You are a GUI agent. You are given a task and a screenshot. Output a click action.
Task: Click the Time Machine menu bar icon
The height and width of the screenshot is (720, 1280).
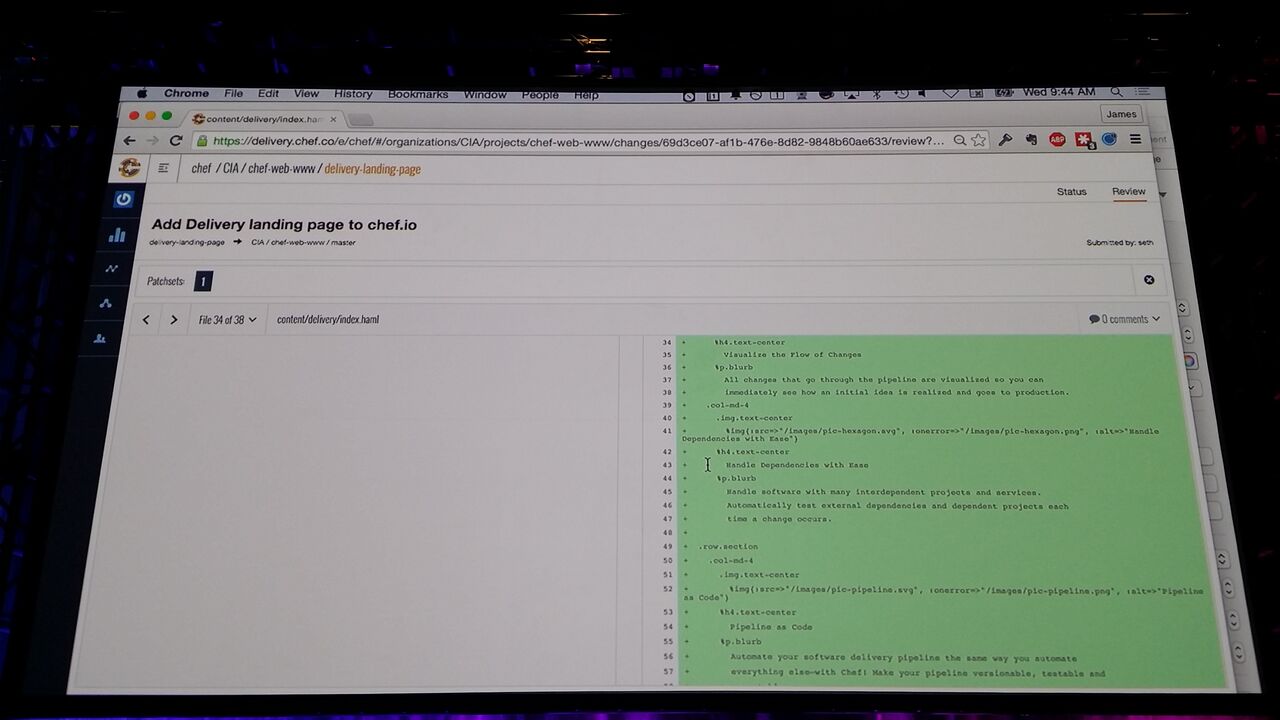[x=901, y=93]
